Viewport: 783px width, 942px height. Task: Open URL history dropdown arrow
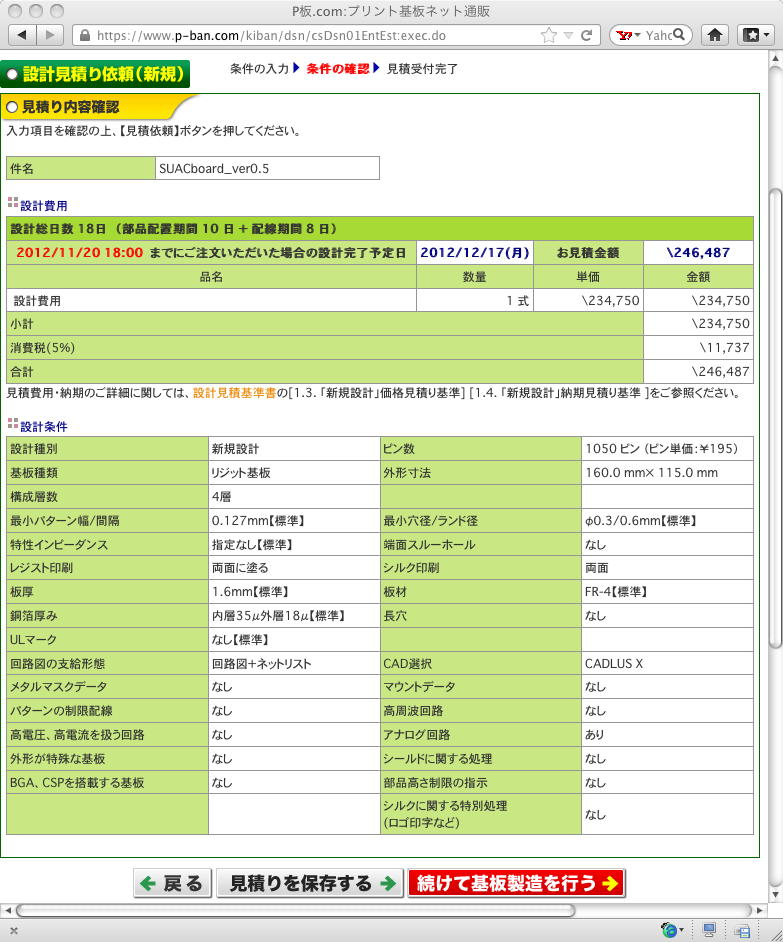[568, 35]
